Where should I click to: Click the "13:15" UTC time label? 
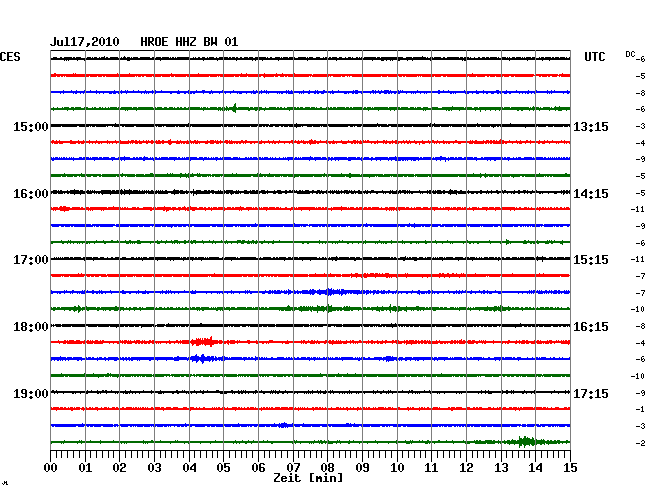click(591, 126)
